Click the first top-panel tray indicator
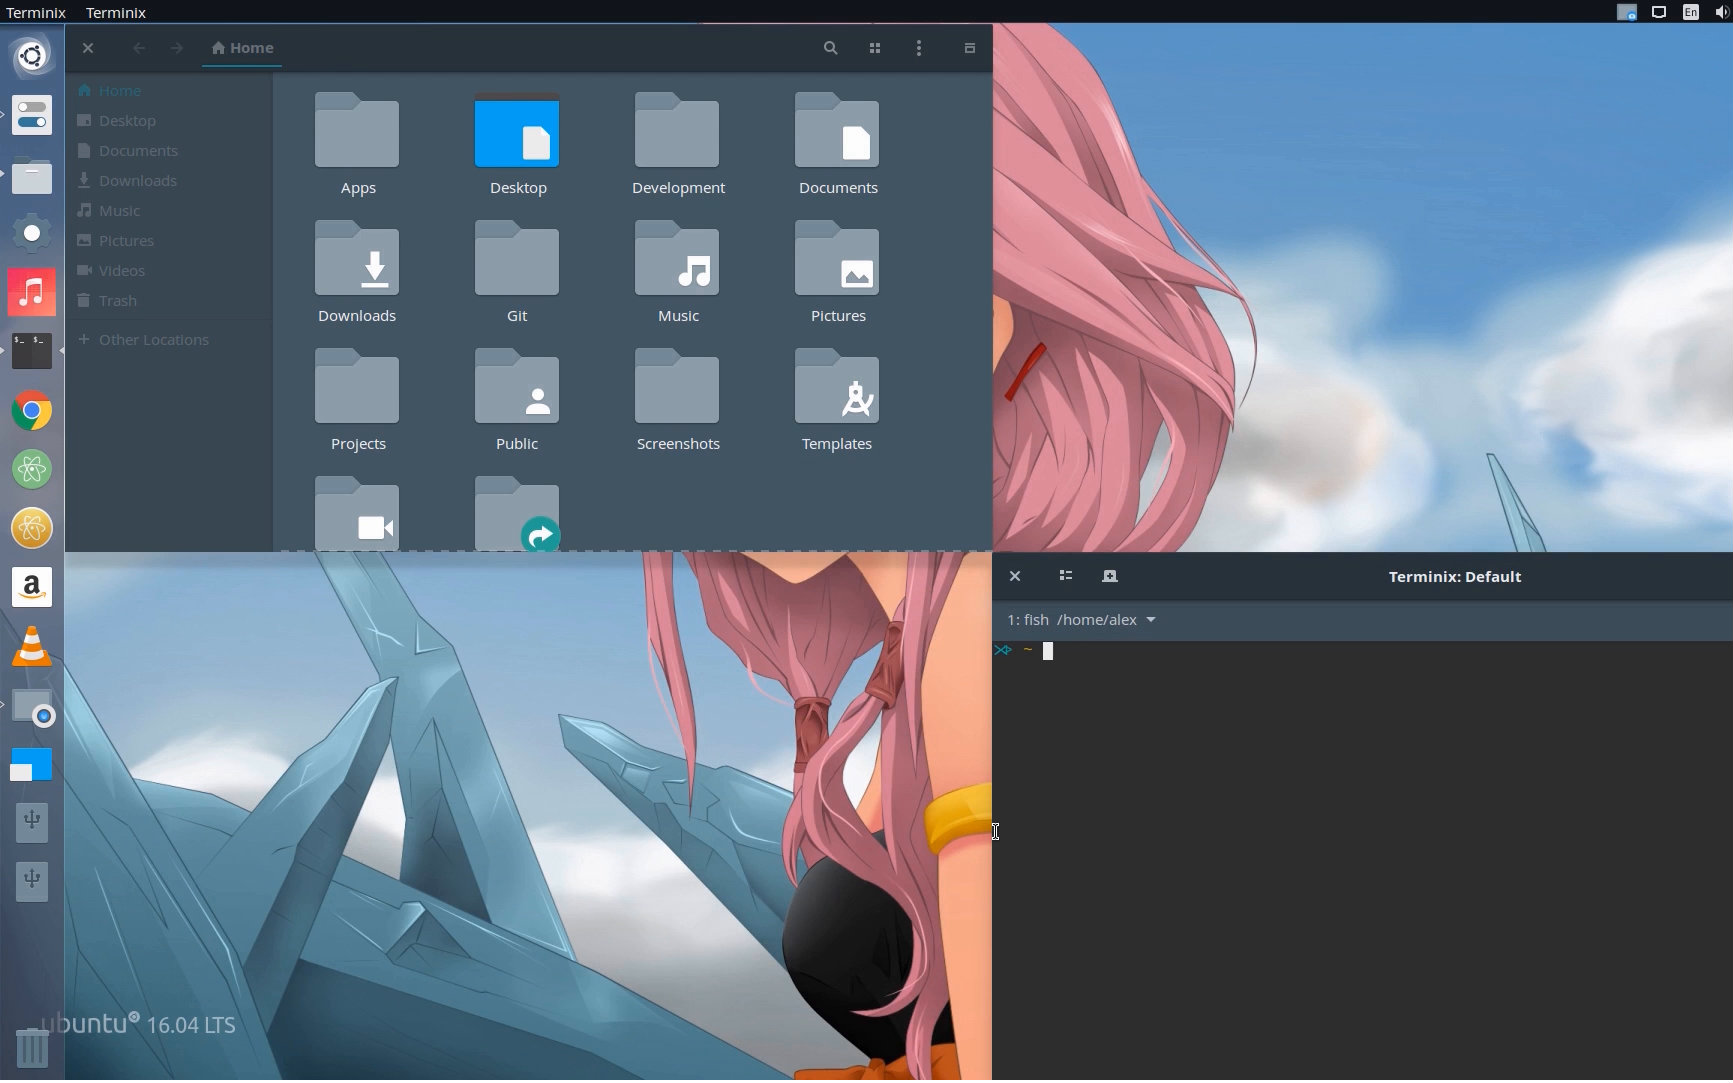The image size is (1733, 1083). (x=1627, y=12)
